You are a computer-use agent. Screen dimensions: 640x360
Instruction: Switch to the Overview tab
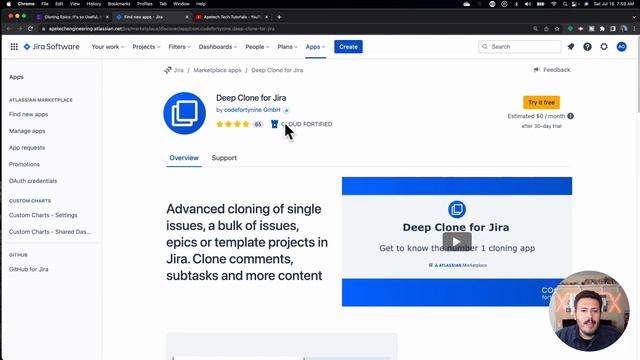coord(184,158)
